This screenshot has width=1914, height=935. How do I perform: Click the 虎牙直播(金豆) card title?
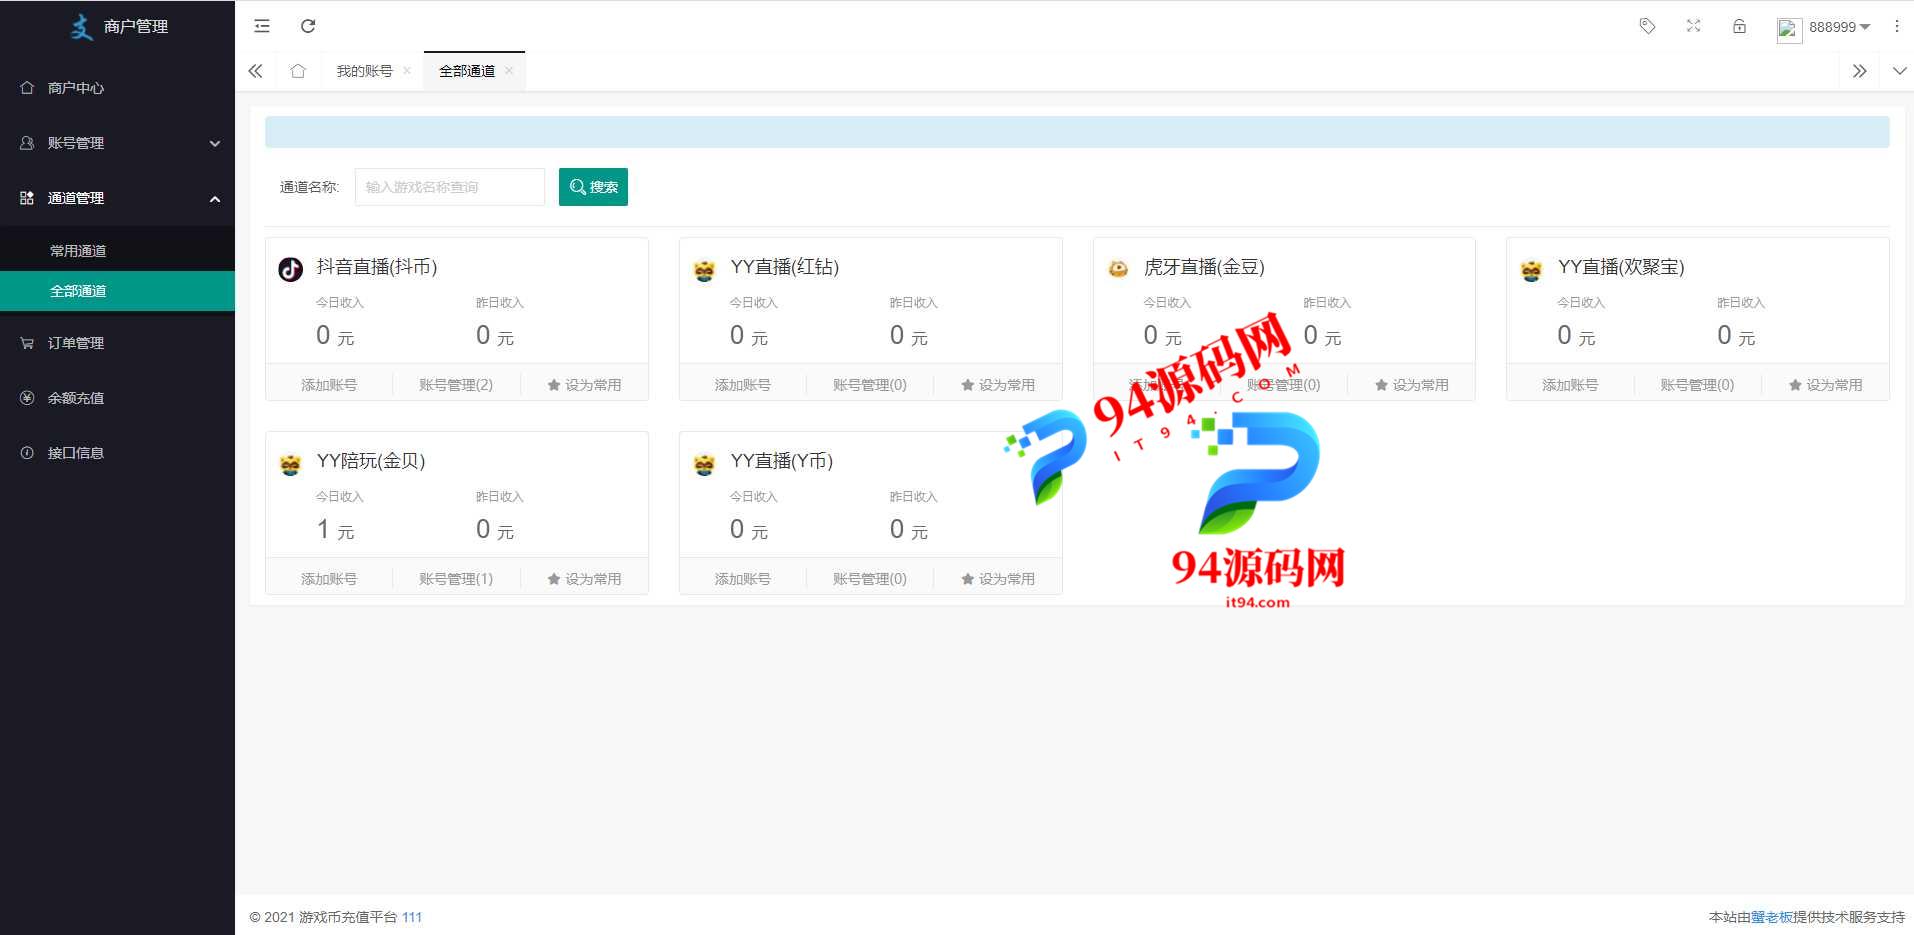1204,267
